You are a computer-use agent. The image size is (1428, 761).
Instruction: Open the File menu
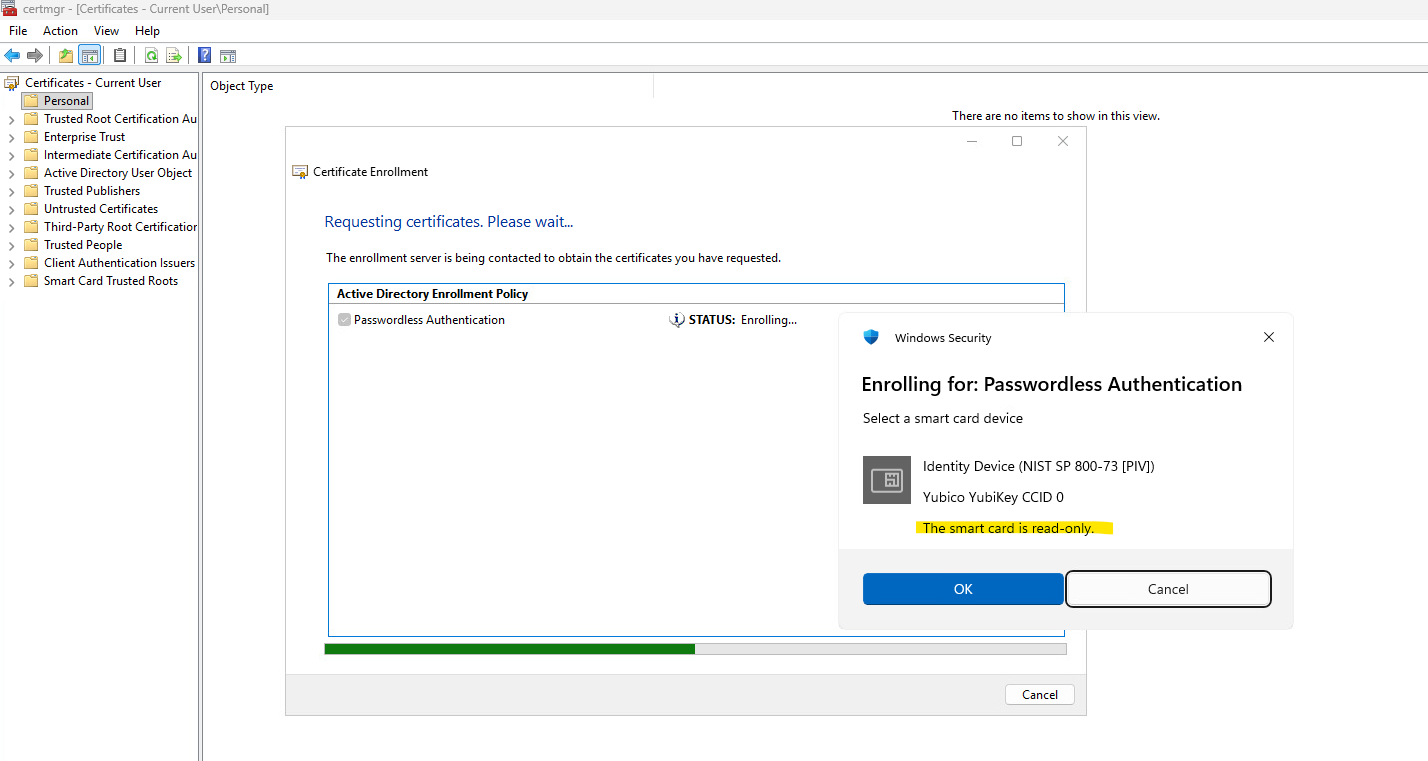(18, 31)
